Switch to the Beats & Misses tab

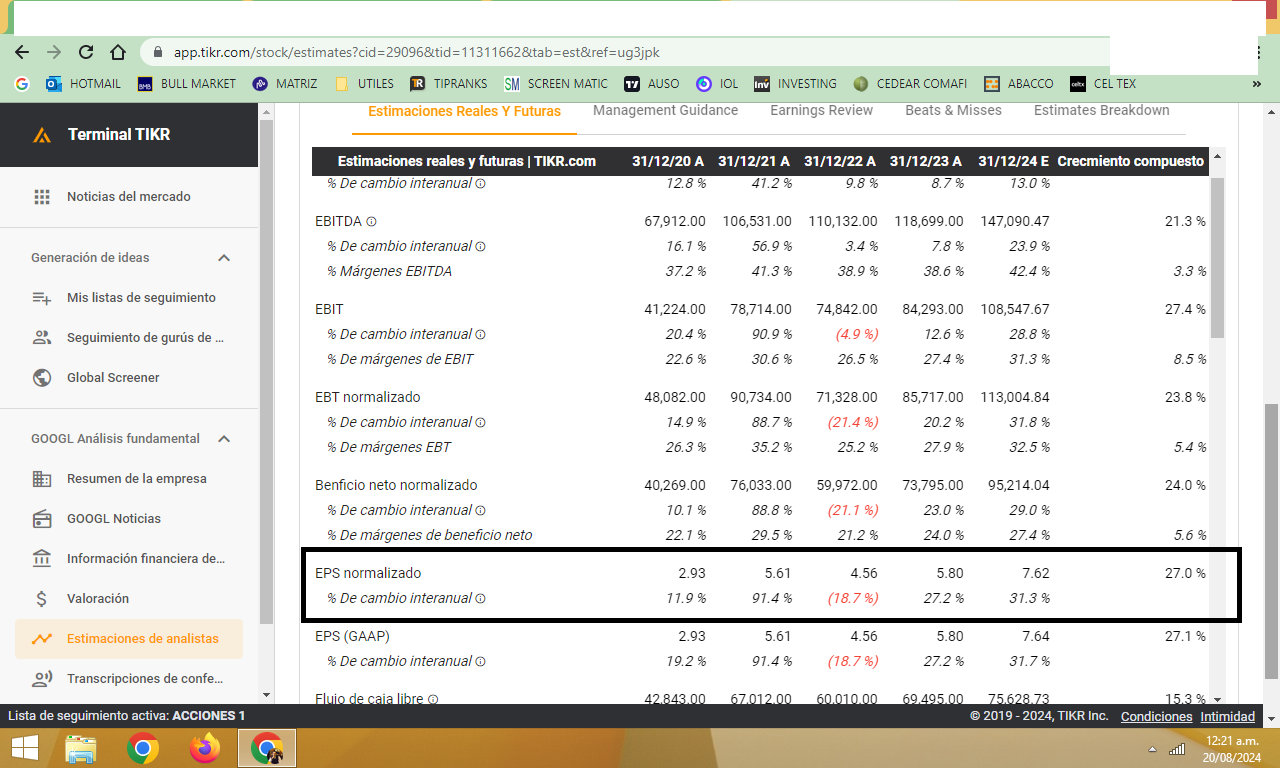tap(954, 110)
